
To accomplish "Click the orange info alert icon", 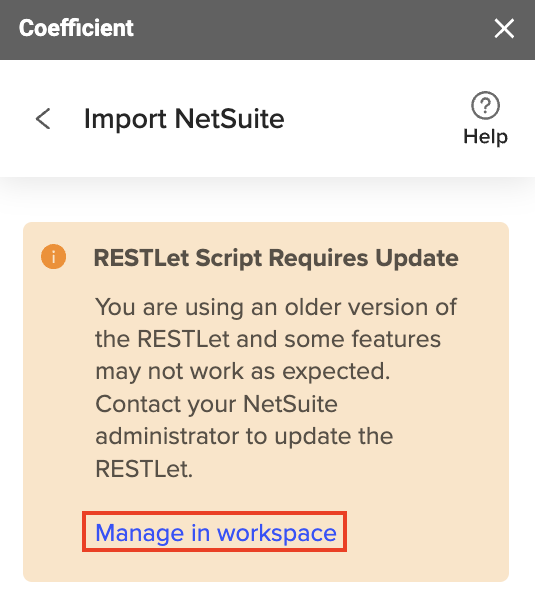I will [x=53, y=256].
